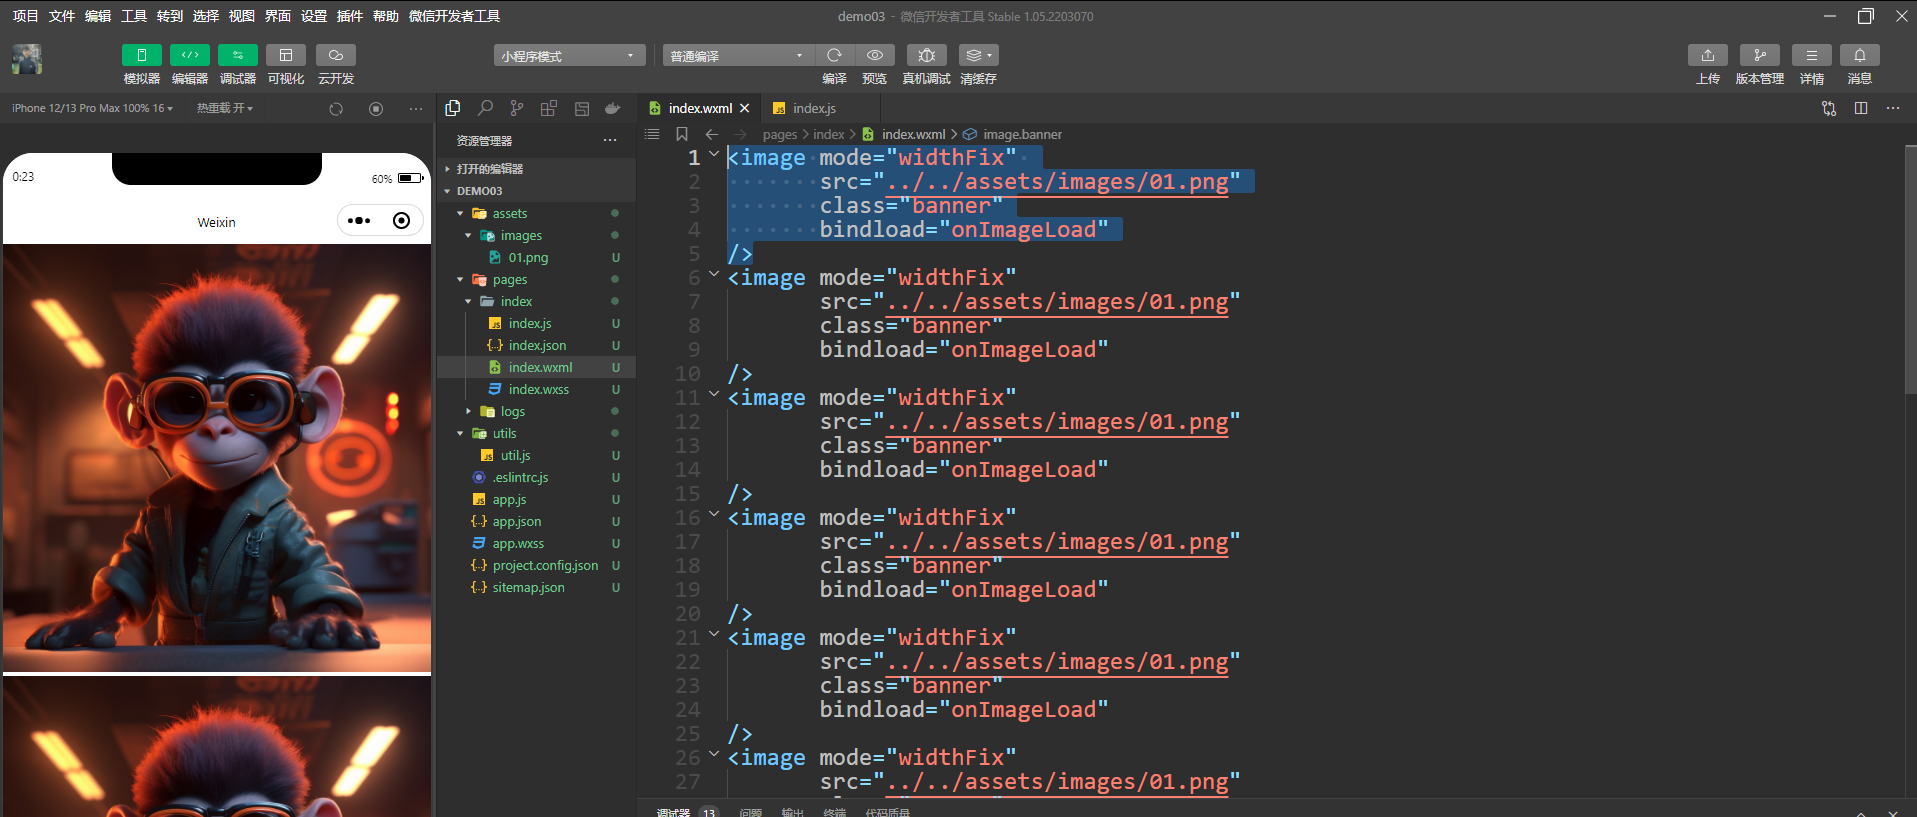Open the Explorer files icon in activity bar

point(453,108)
